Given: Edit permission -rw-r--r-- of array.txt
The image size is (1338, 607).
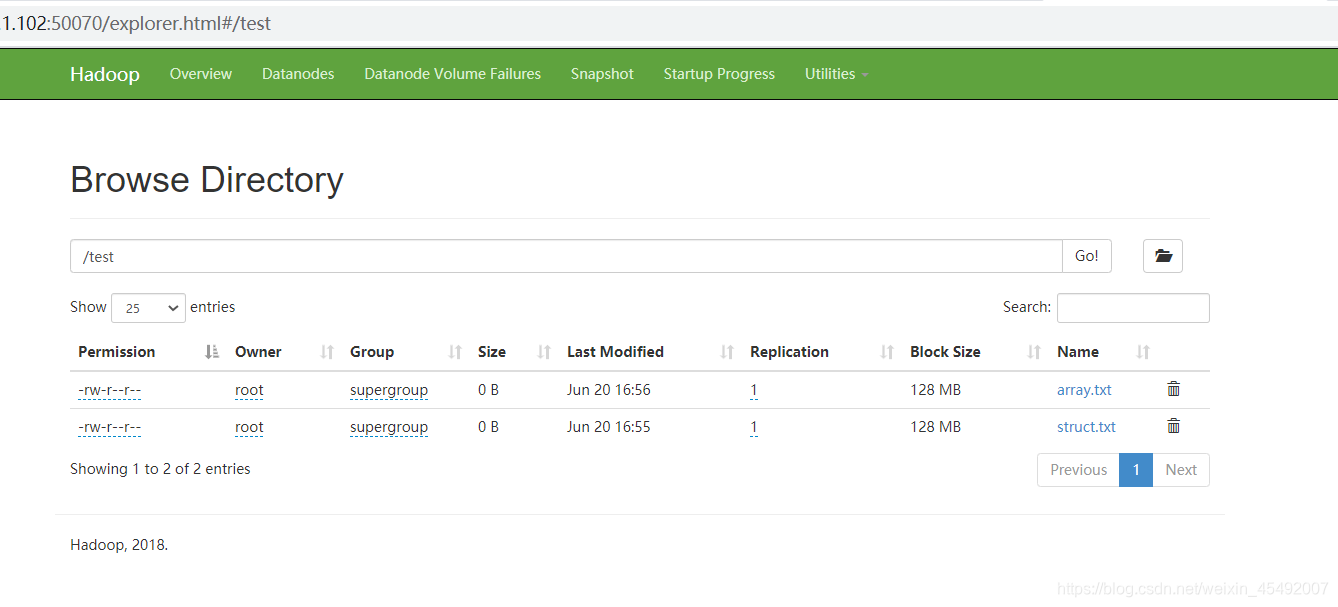Looking at the screenshot, I should 109,390.
